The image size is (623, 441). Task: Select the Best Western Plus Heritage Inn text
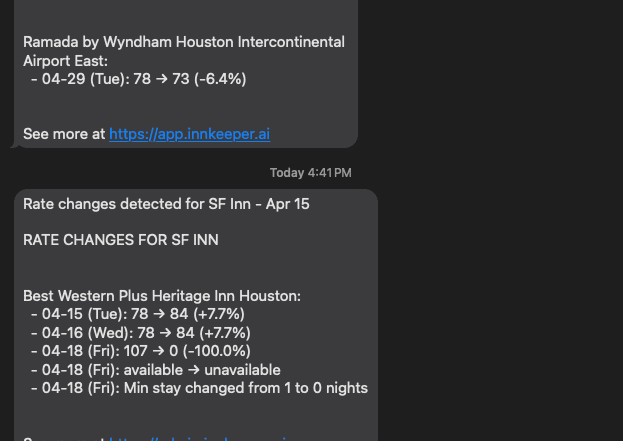coord(162,296)
